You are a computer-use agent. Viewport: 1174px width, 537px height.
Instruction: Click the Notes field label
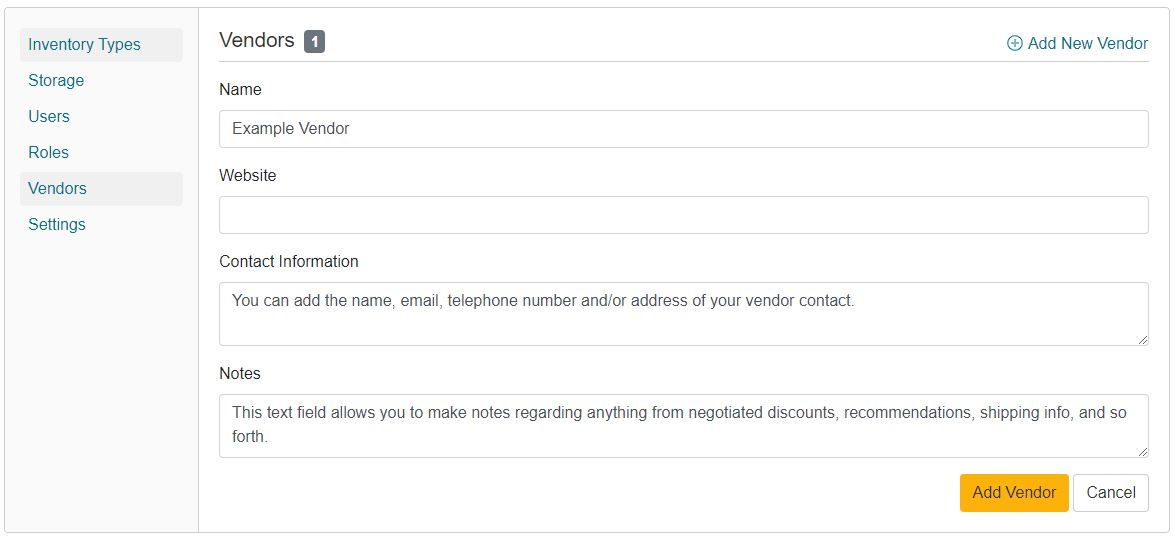(x=240, y=374)
